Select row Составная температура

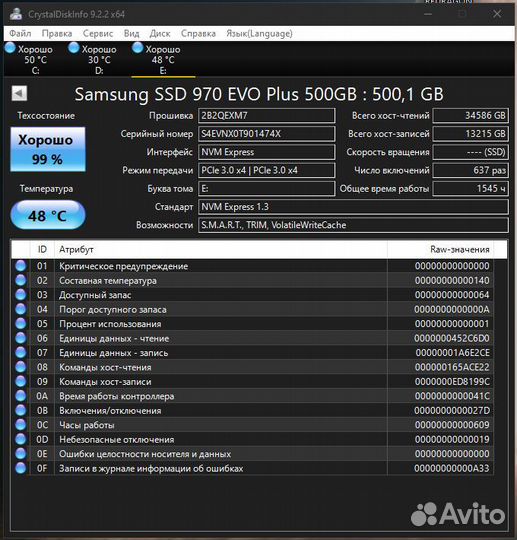point(253,280)
